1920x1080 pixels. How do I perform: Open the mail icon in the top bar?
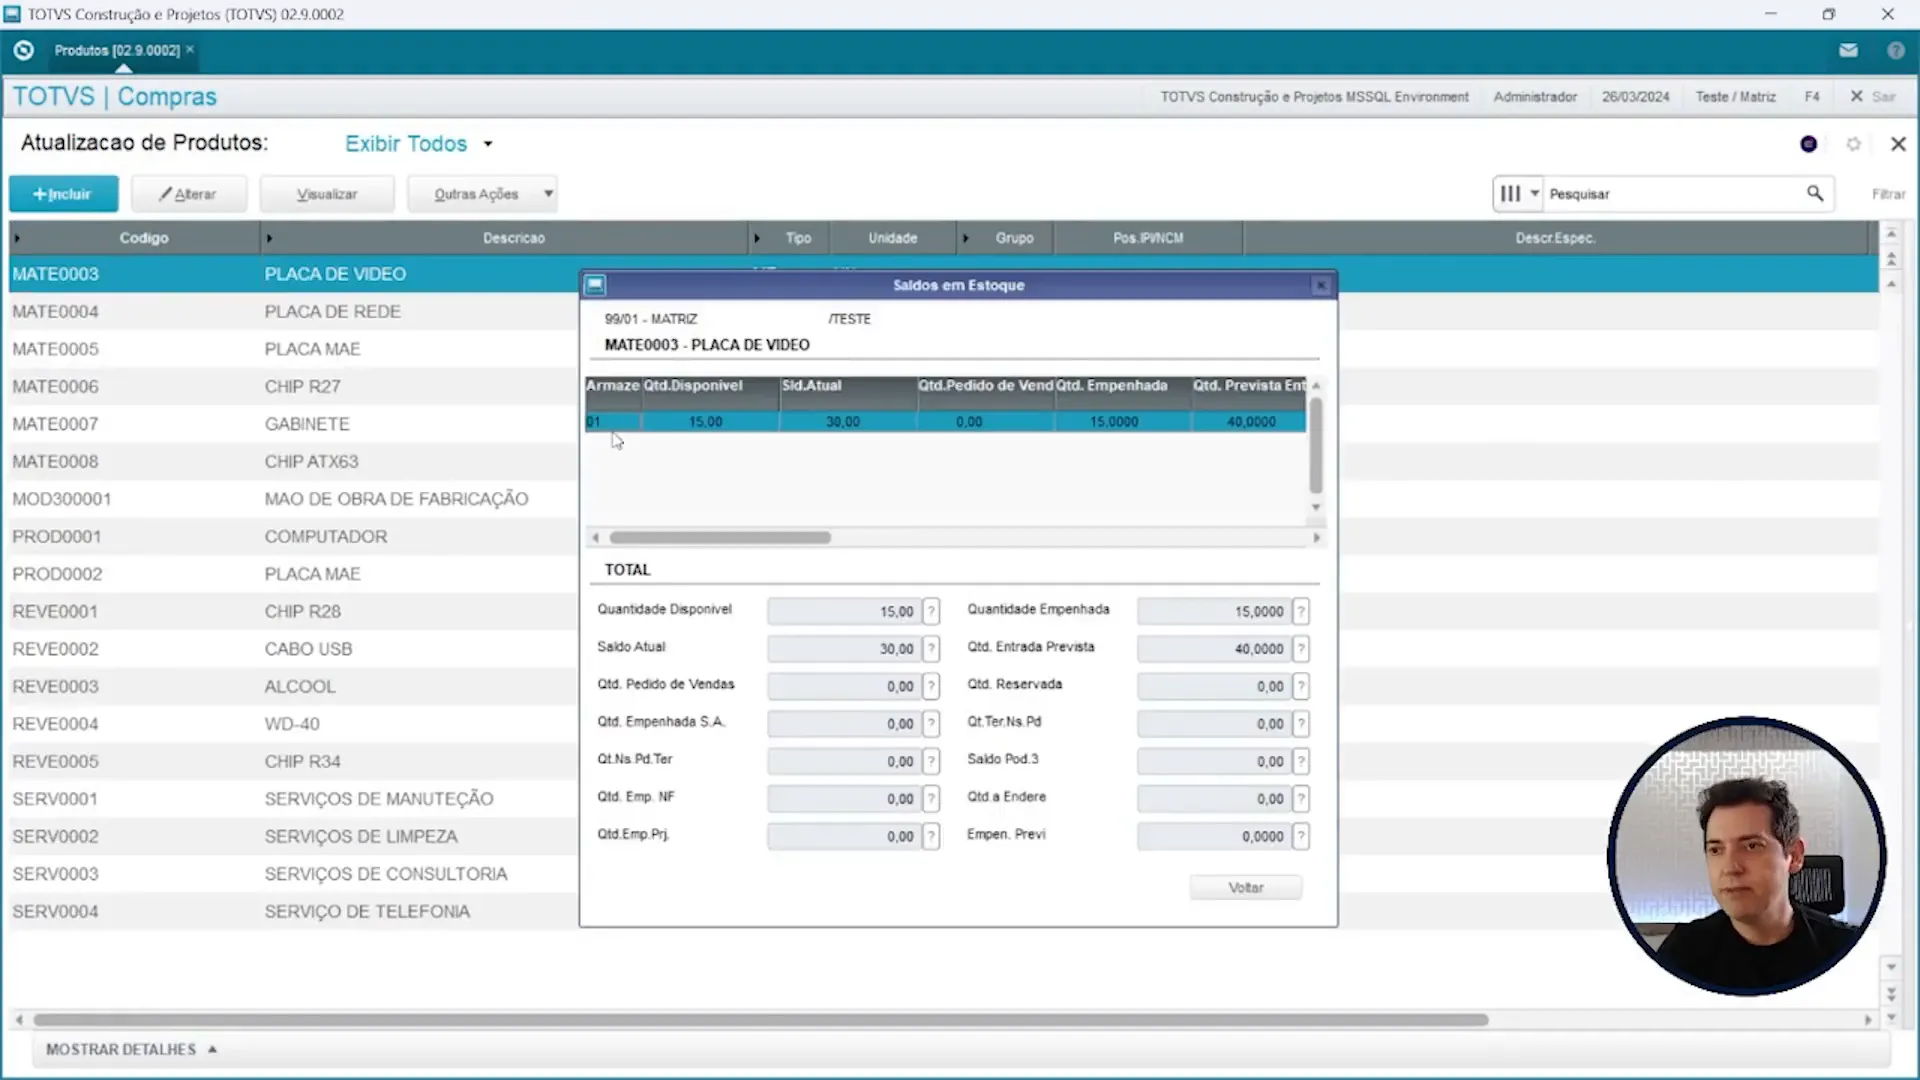click(x=1849, y=49)
